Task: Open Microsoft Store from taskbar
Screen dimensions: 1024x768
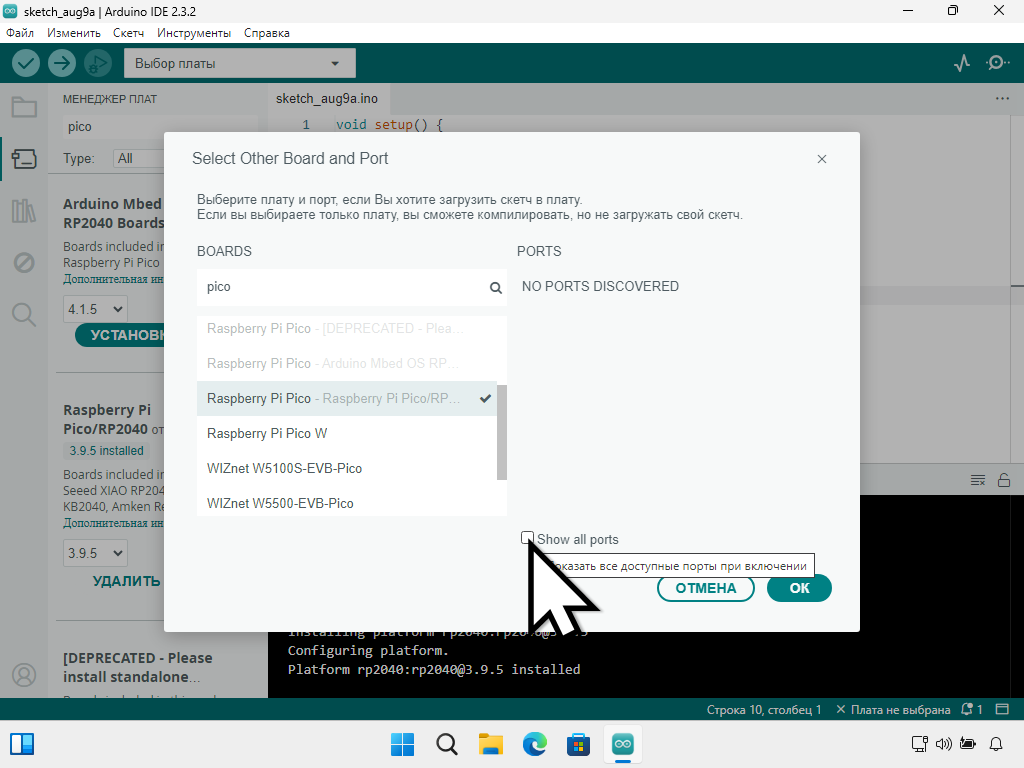Action: point(578,744)
